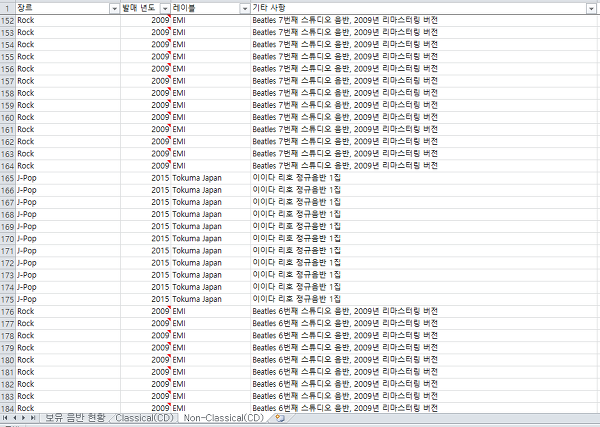600x427 pixels.
Task: Jump to last sheet with navigation arrow
Action: [x=33, y=418]
